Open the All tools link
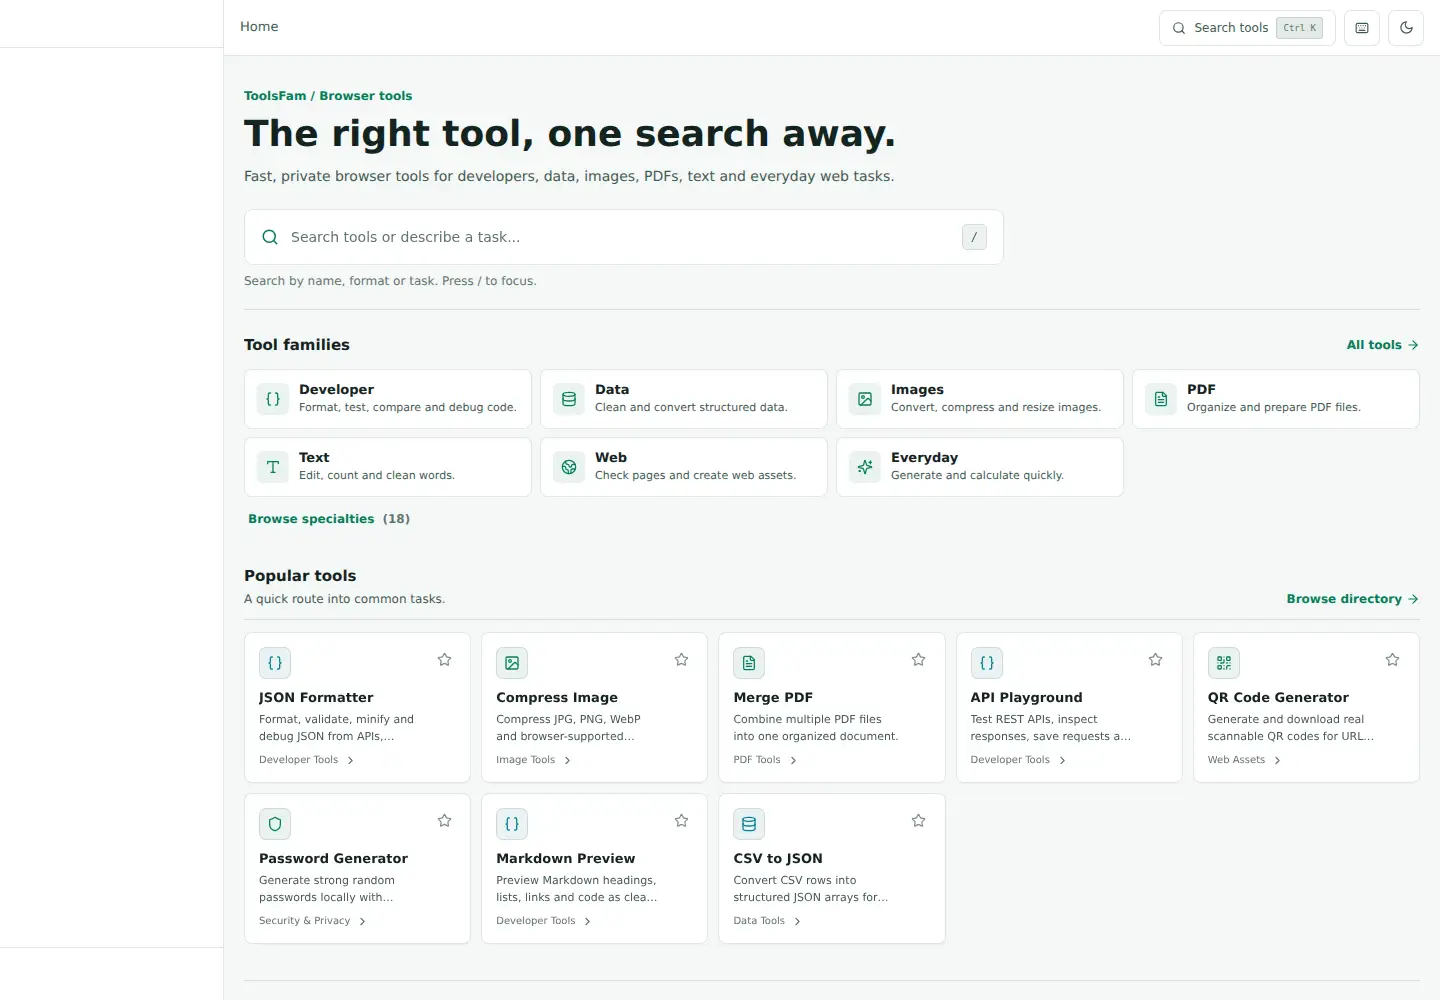Screen dimensions: 1440x1000 pyautogui.click(x=1382, y=345)
